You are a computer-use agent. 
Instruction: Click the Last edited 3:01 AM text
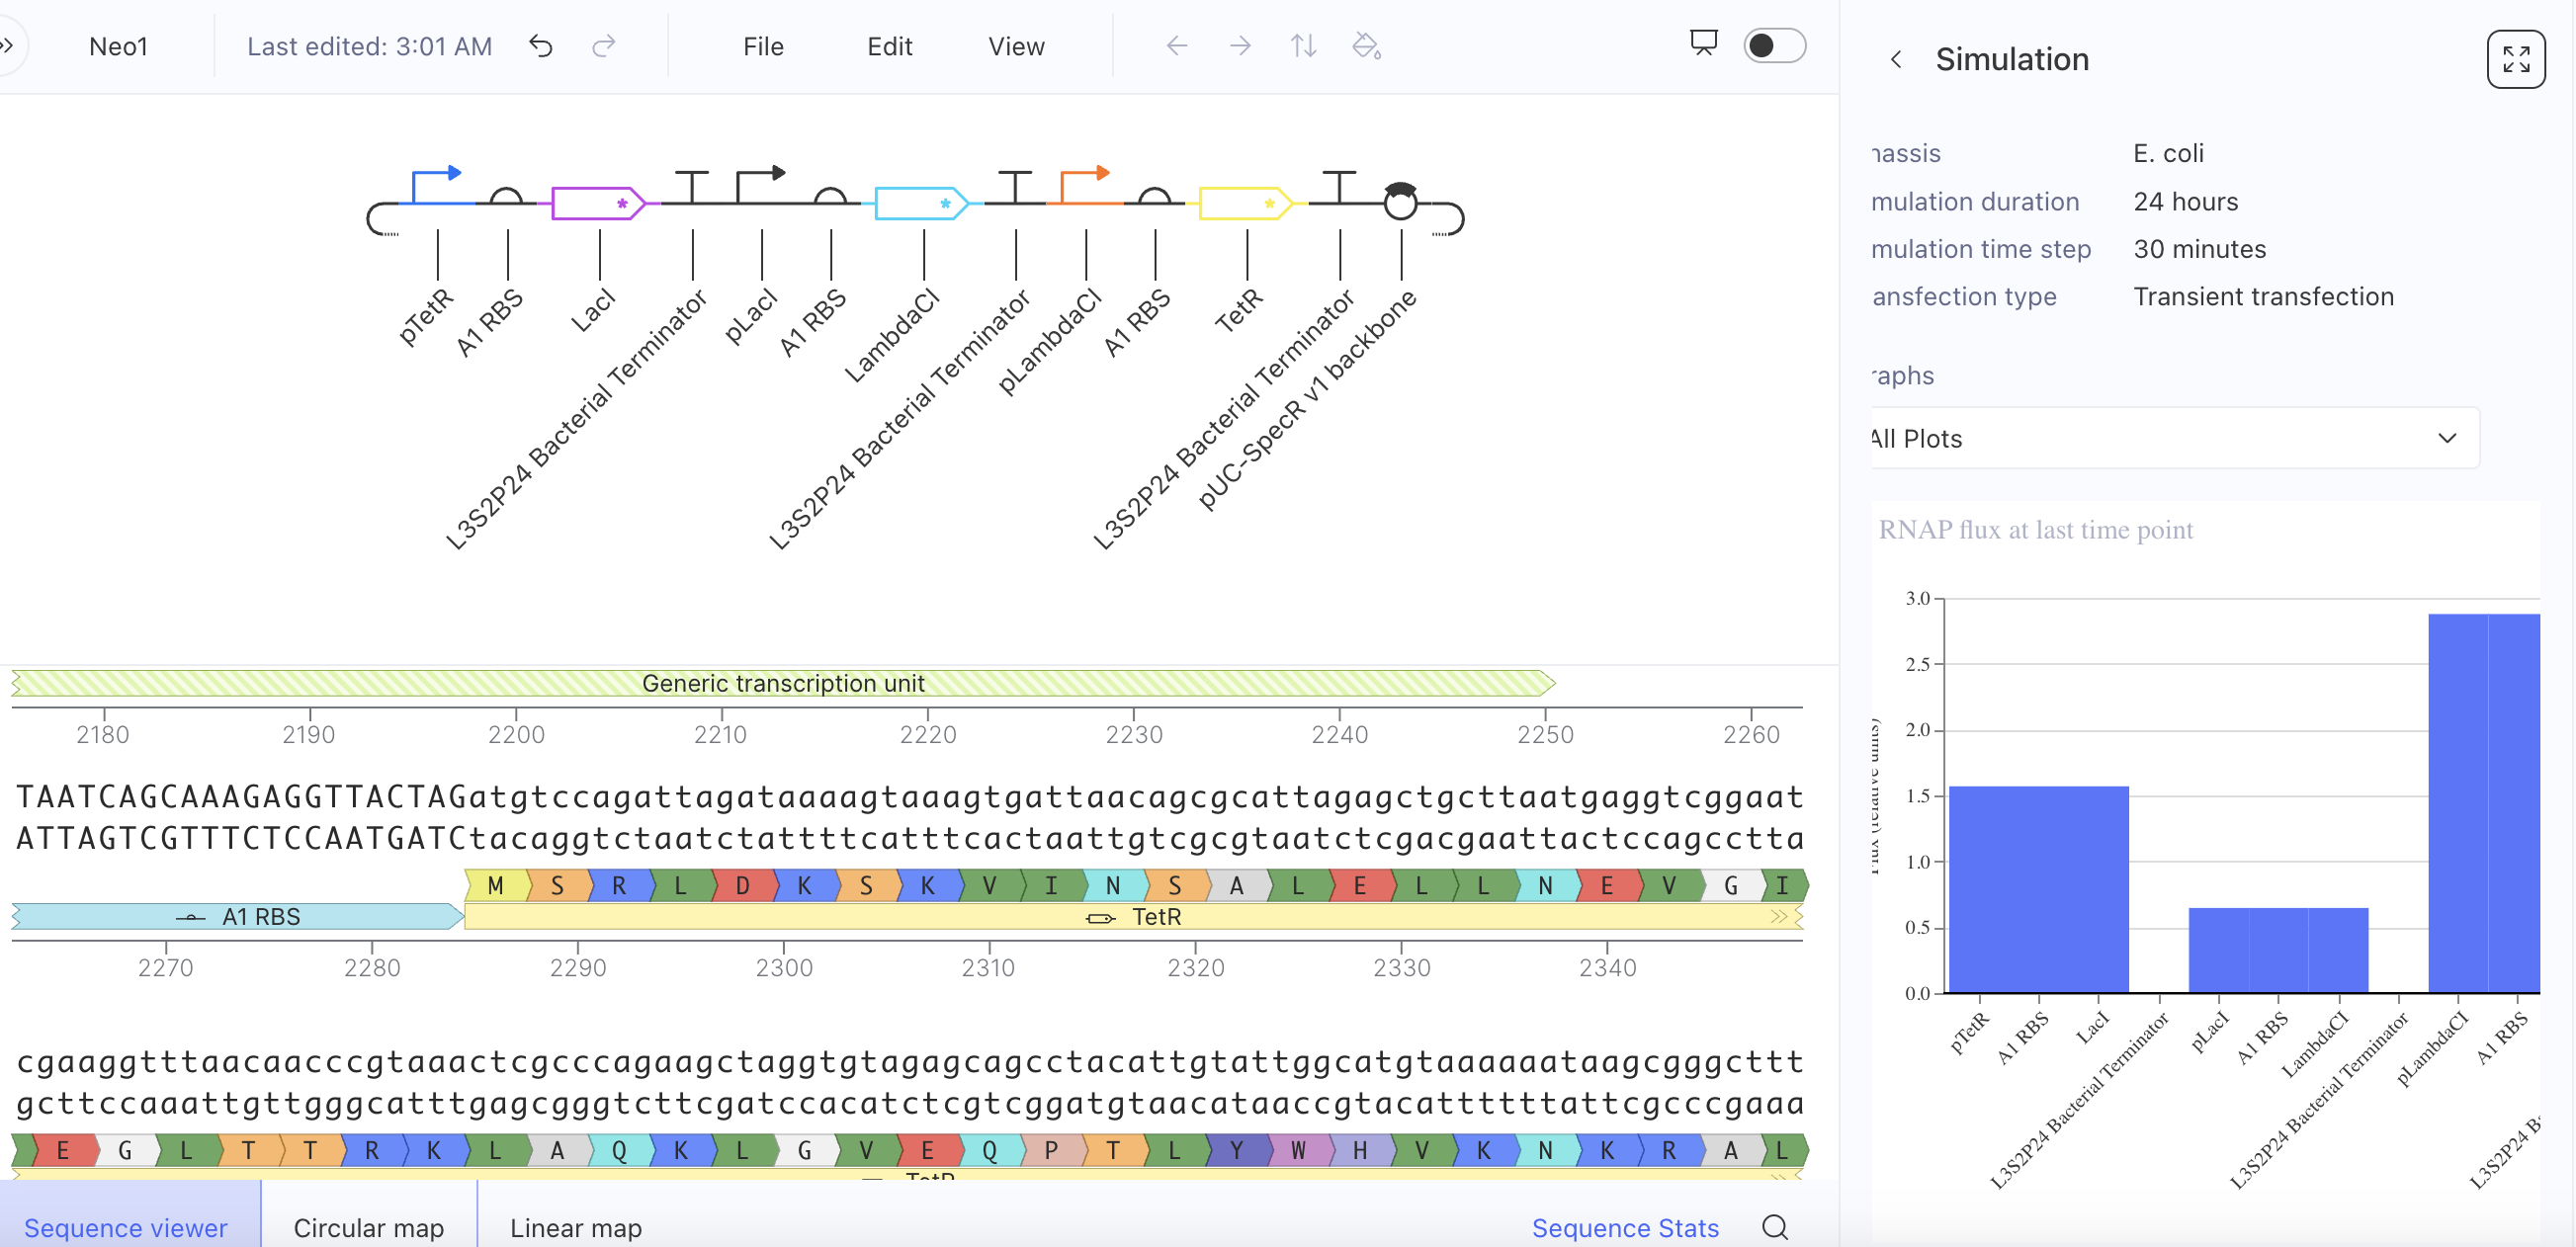coord(369,46)
